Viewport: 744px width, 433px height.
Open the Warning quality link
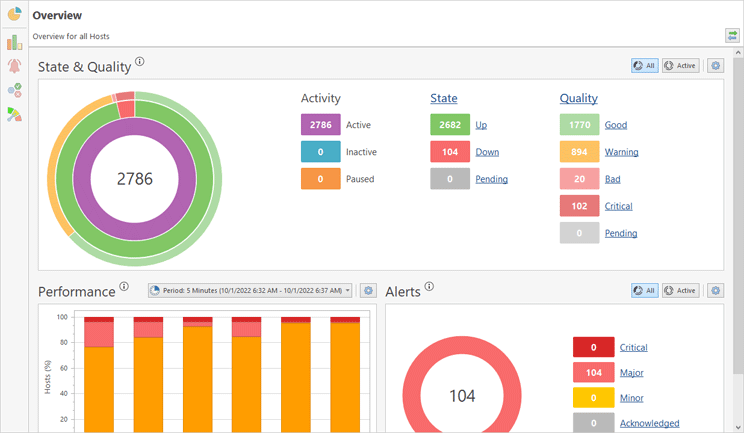point(621,152)
